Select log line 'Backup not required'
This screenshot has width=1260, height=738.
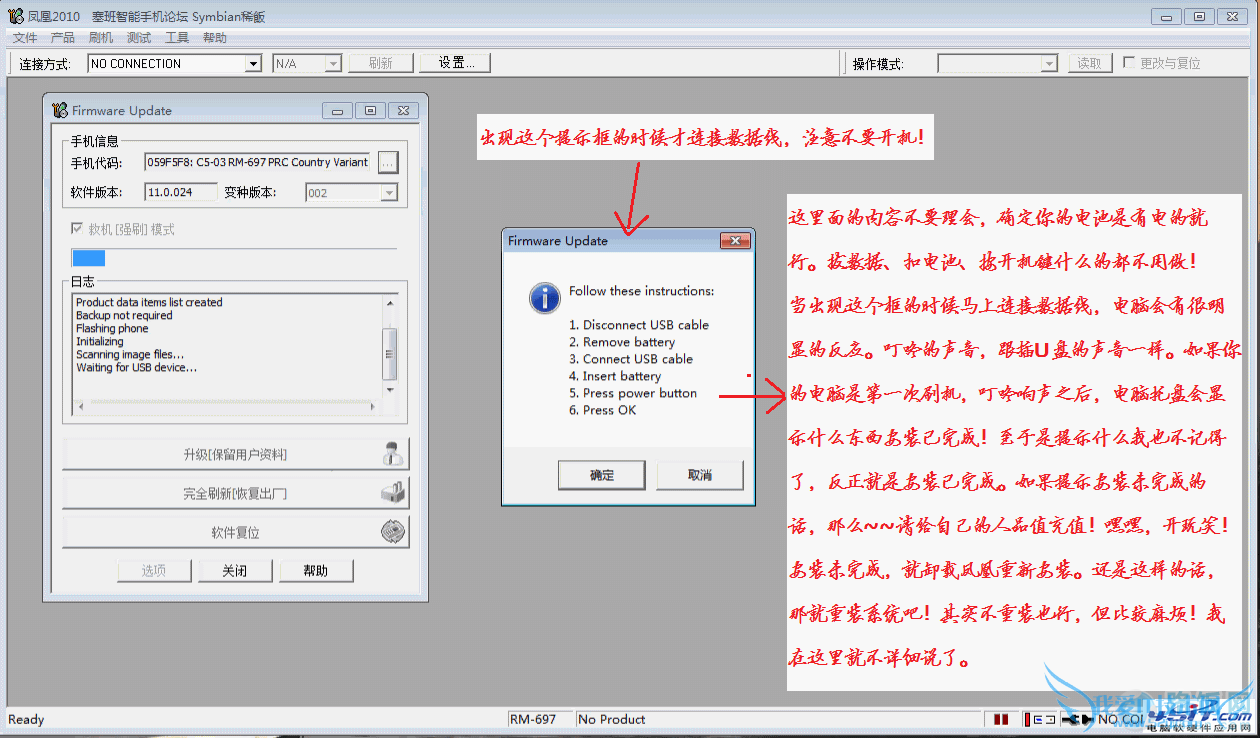tap(124, 315)
